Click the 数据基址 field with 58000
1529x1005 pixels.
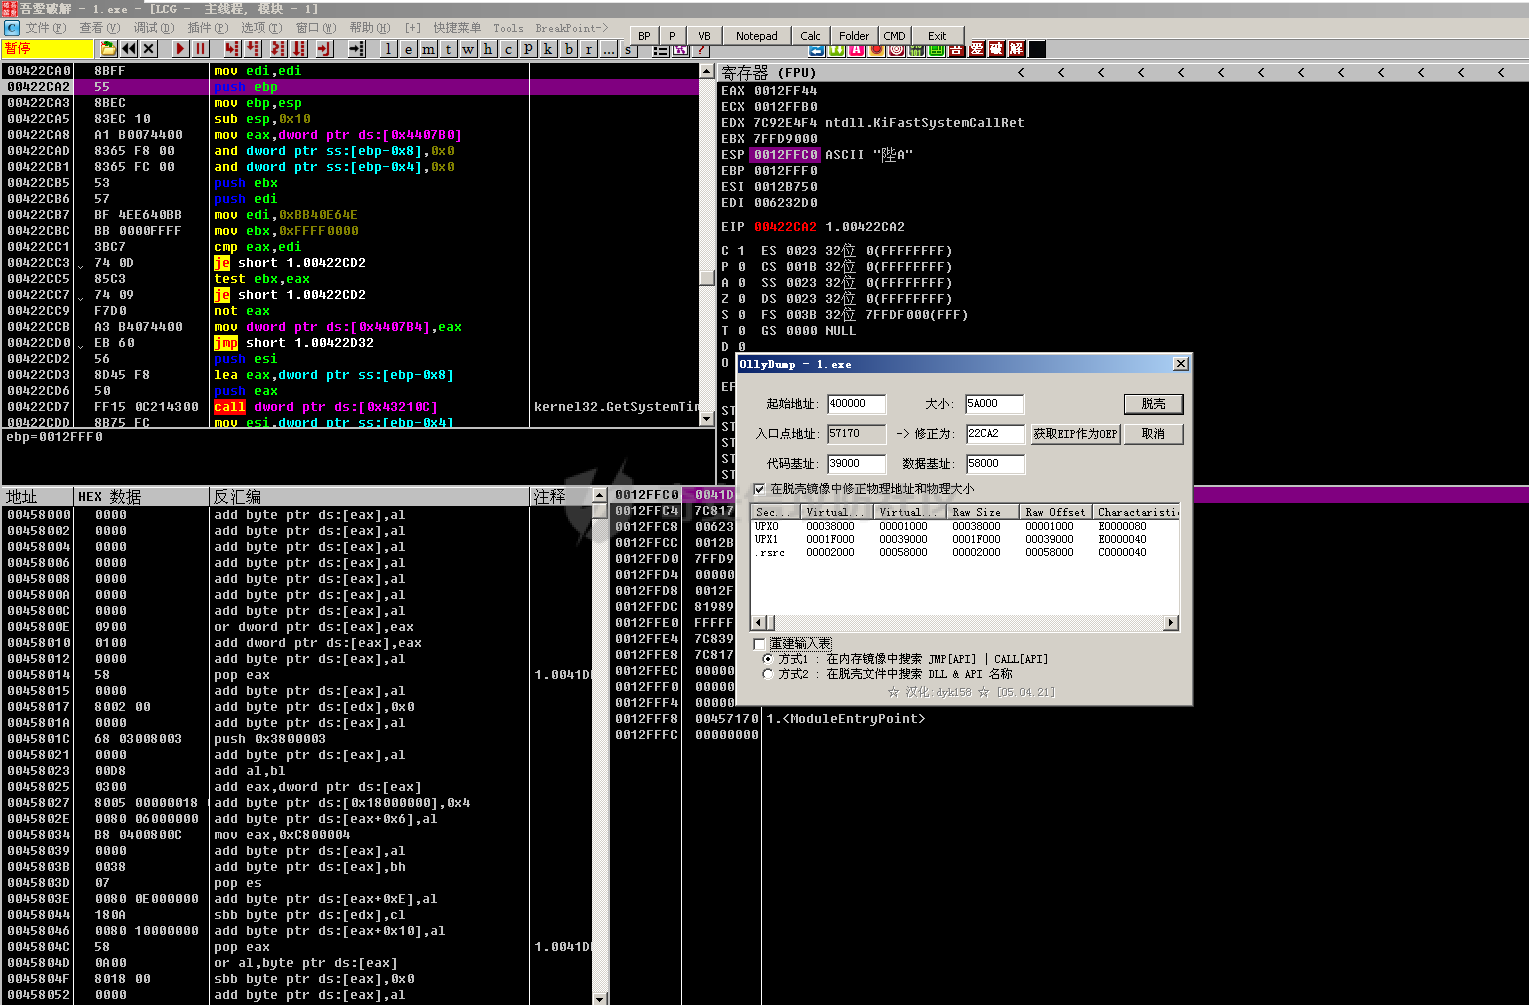(x=996, y=464)
